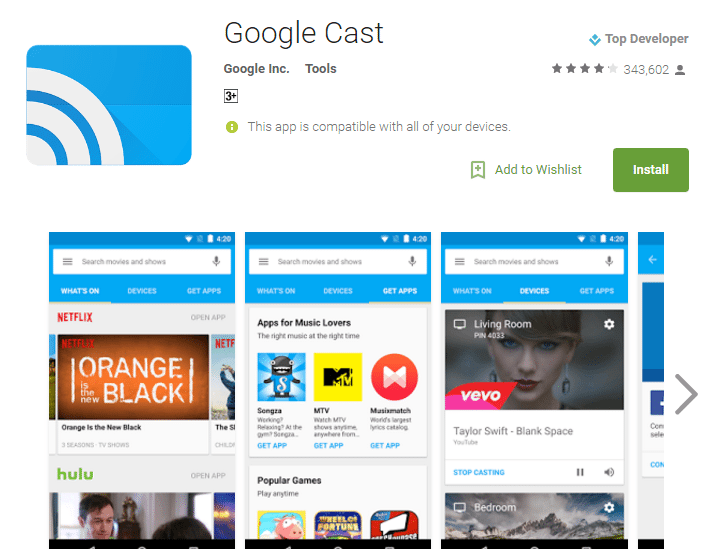Screen dimensions: 705x557
Task: Click the Top Developer badge icon
Action: pyautogui.click(x=594, y=40)
